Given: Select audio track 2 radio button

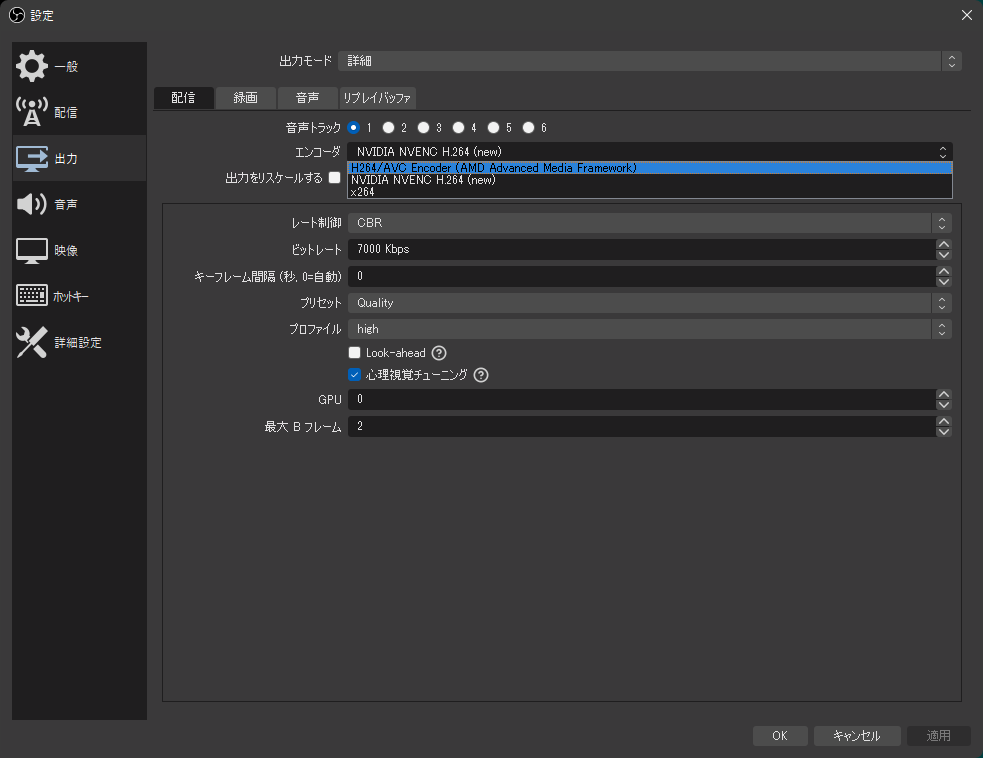Looking at the screenshot, I should tap(389, 128).
